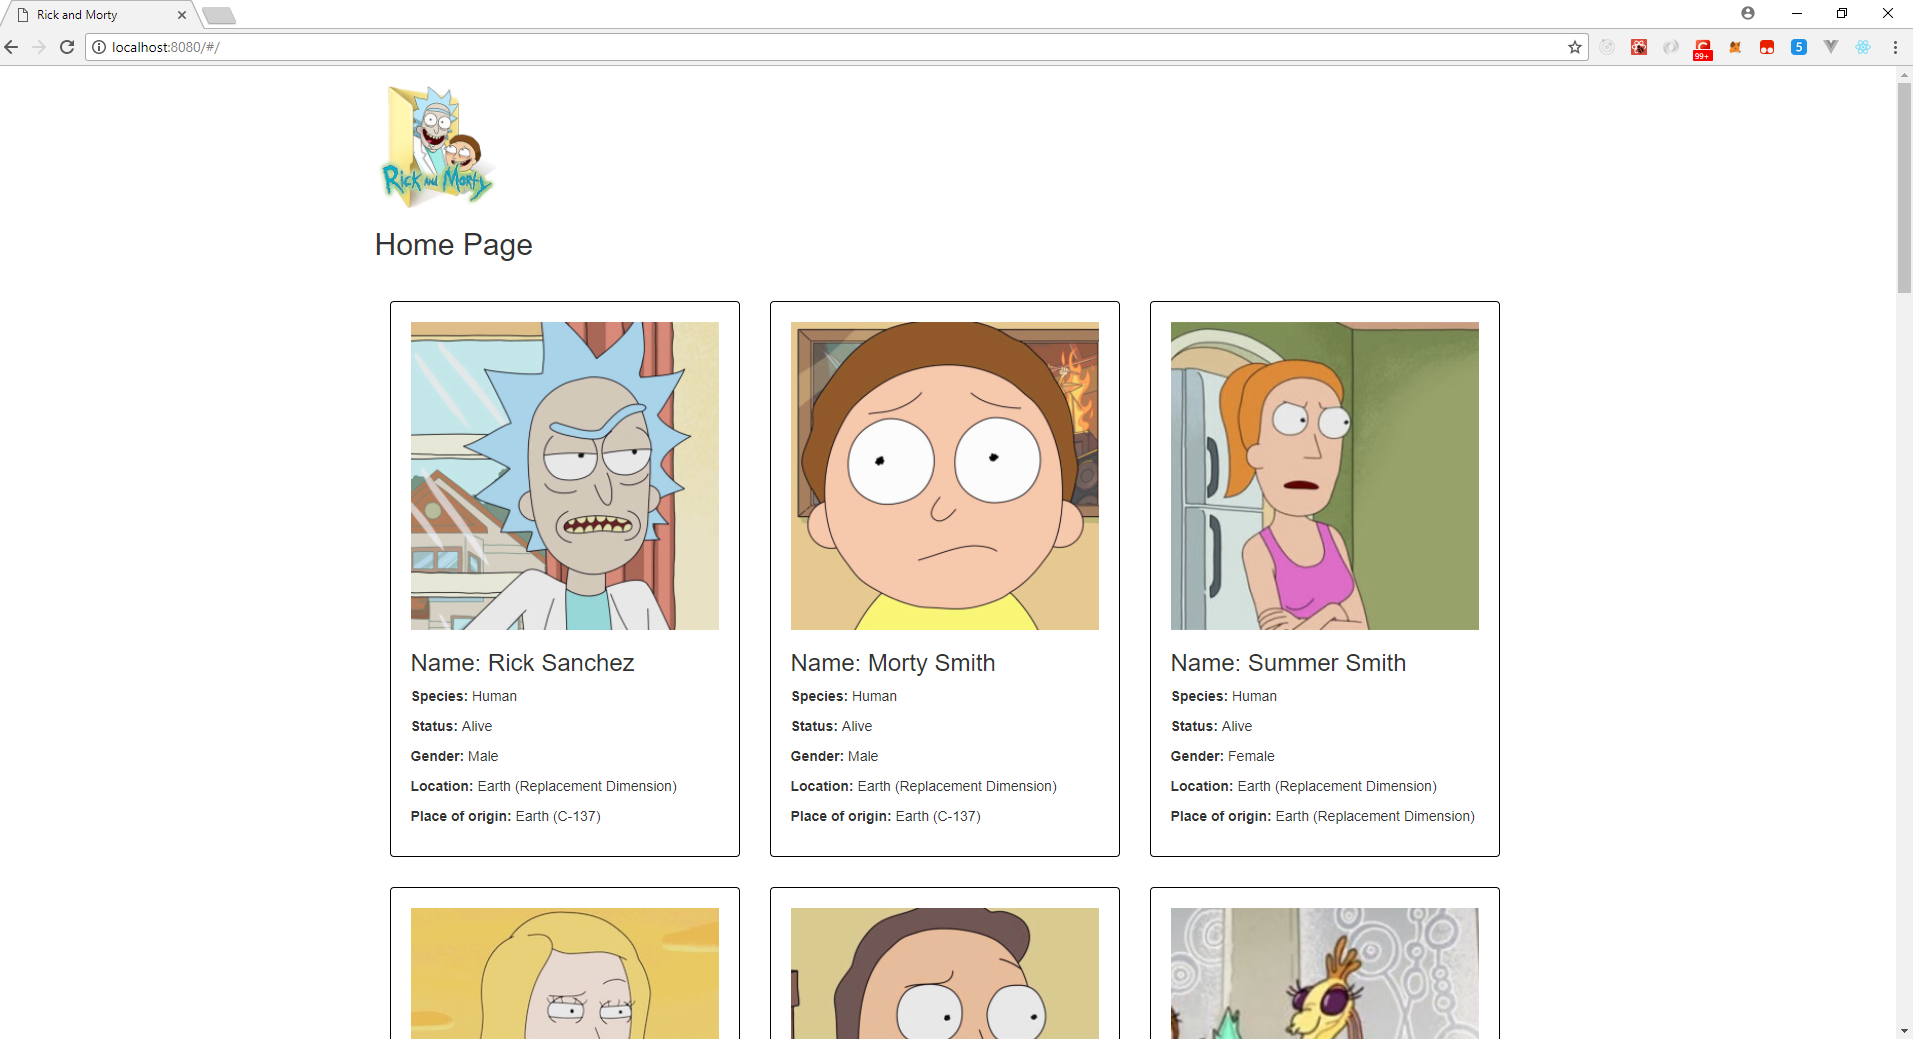The image size is (1913, 1039).
Task: Click Rick Sanchez's 'Status: Alive' line
Action: 452,726
